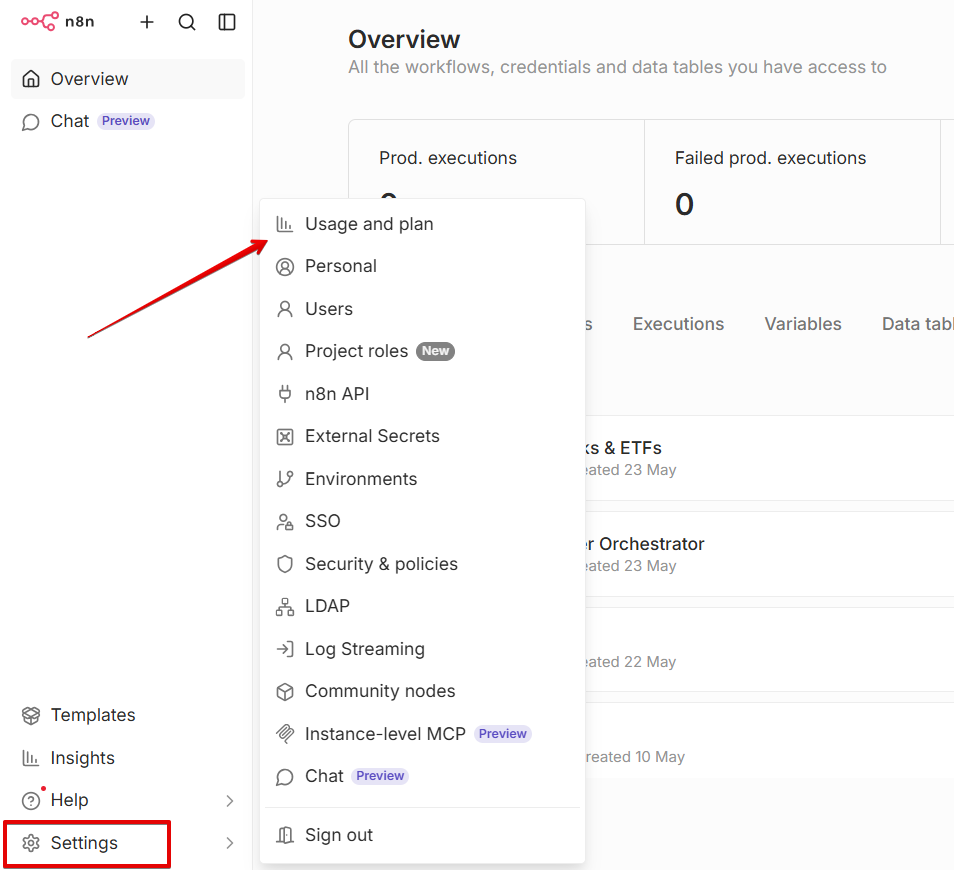
Task: Click the Project roles person icon
Action: 285,352
